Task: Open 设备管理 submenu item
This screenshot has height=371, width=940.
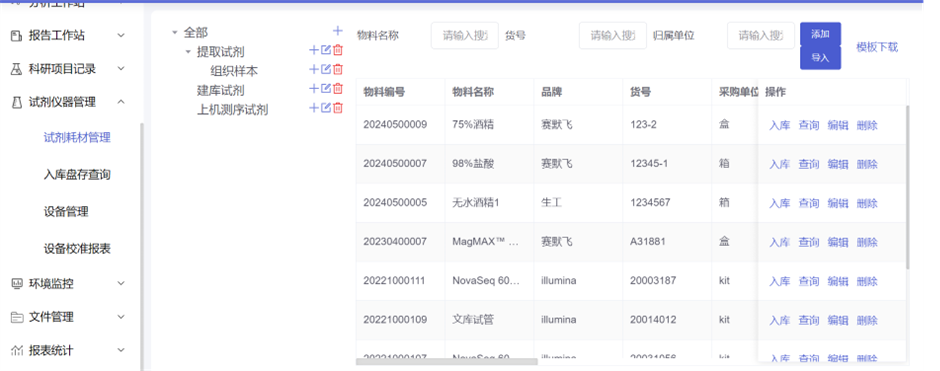Action: pos(66,212)
